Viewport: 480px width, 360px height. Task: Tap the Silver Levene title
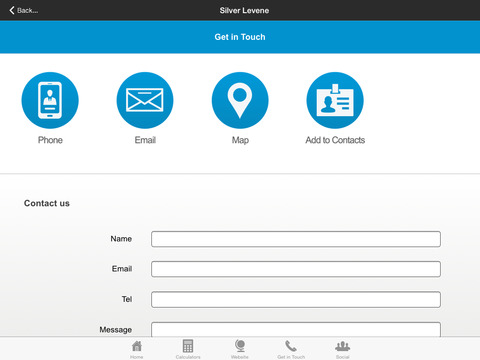(x=244, y=10)
